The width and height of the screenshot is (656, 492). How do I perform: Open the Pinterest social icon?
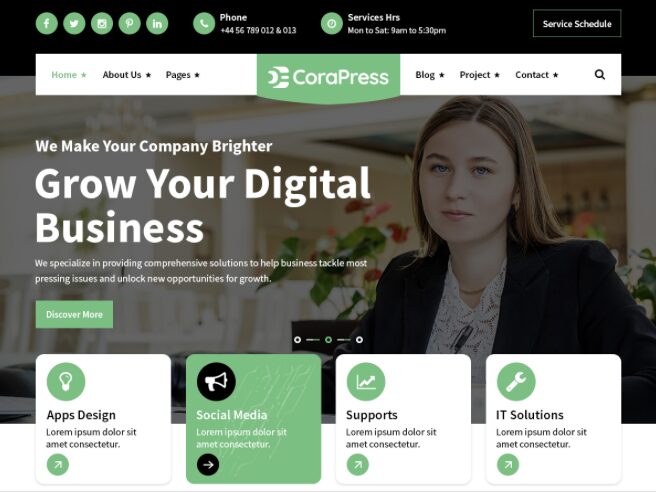coord(129,23)
